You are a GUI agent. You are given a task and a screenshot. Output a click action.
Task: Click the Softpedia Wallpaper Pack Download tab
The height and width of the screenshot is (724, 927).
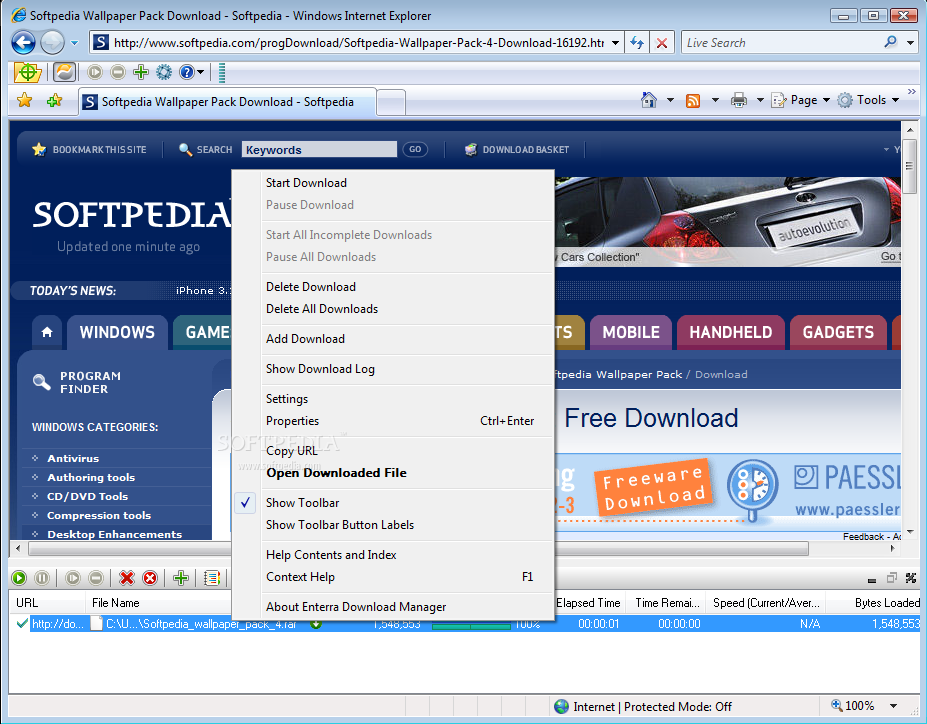(227, 102)
